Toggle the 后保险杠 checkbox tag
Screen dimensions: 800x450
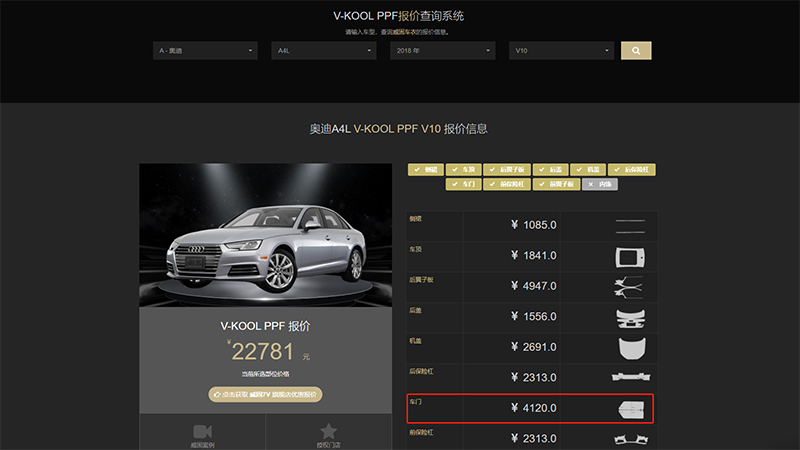click(x=632, y=170)
